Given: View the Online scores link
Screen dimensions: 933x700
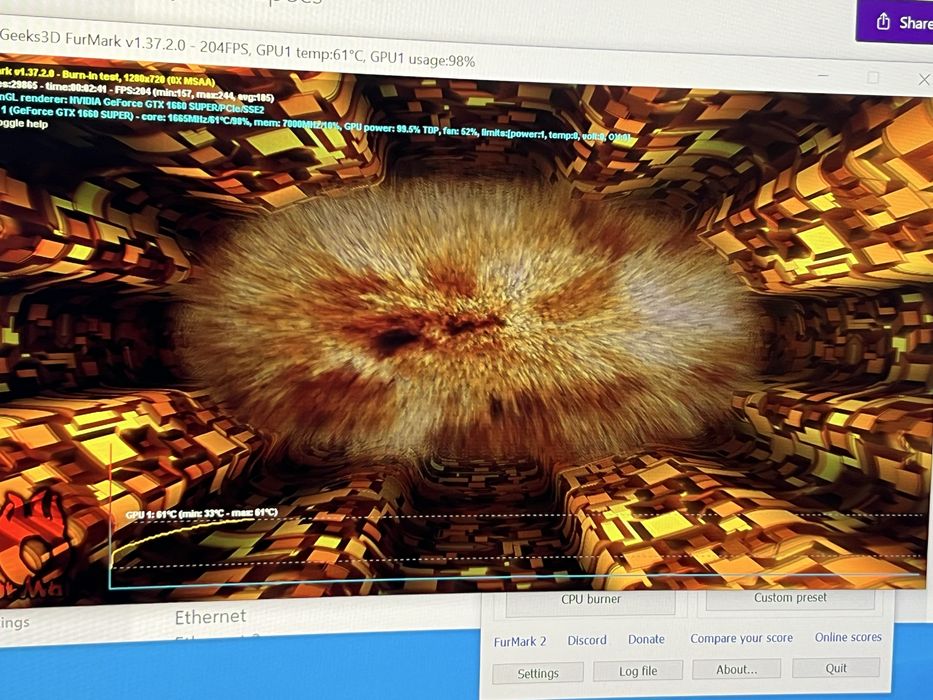Looking at the screenshot, I should [848, 637].
